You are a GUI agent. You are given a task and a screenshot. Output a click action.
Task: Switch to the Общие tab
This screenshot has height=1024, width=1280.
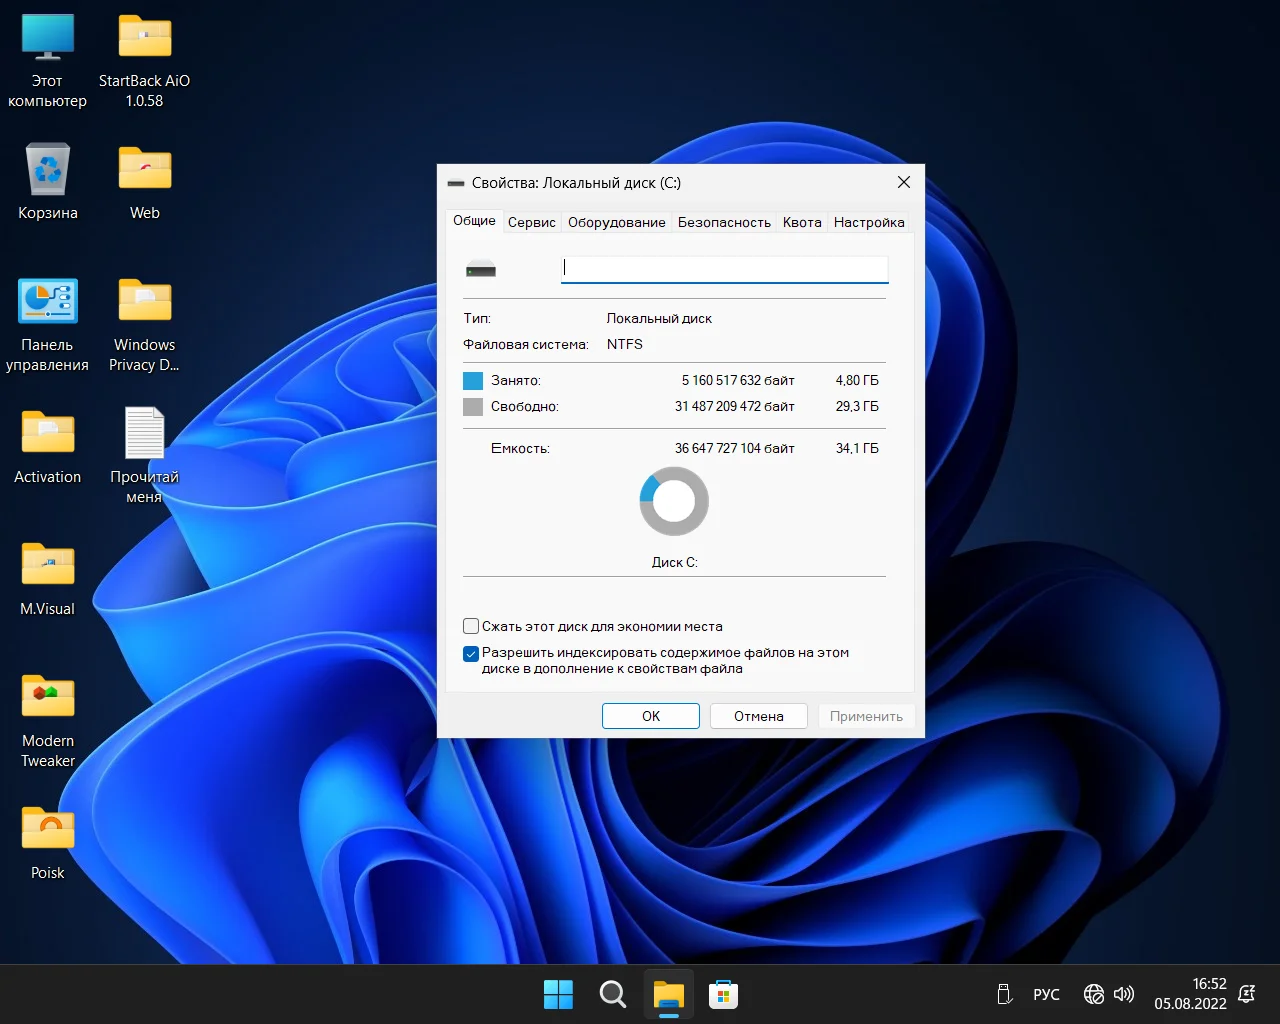(474, 221)
